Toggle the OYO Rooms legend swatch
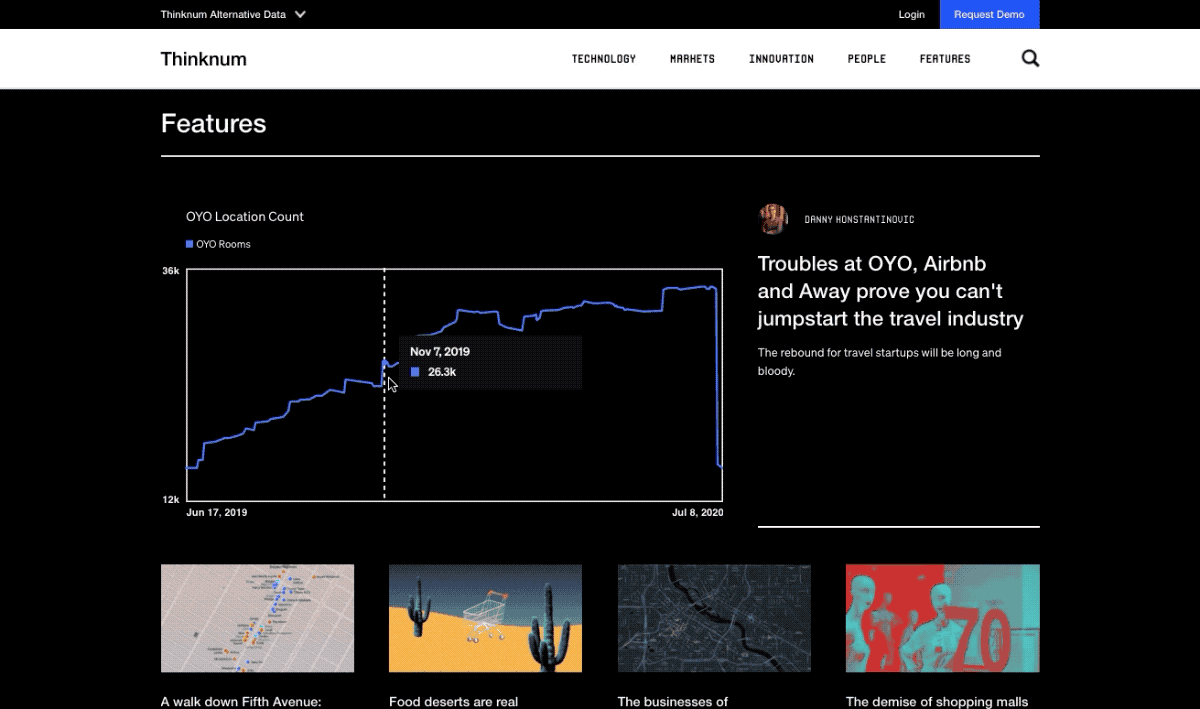This screenshot has height=709, width=1200. pyautogui.click(x=189, y=244)
